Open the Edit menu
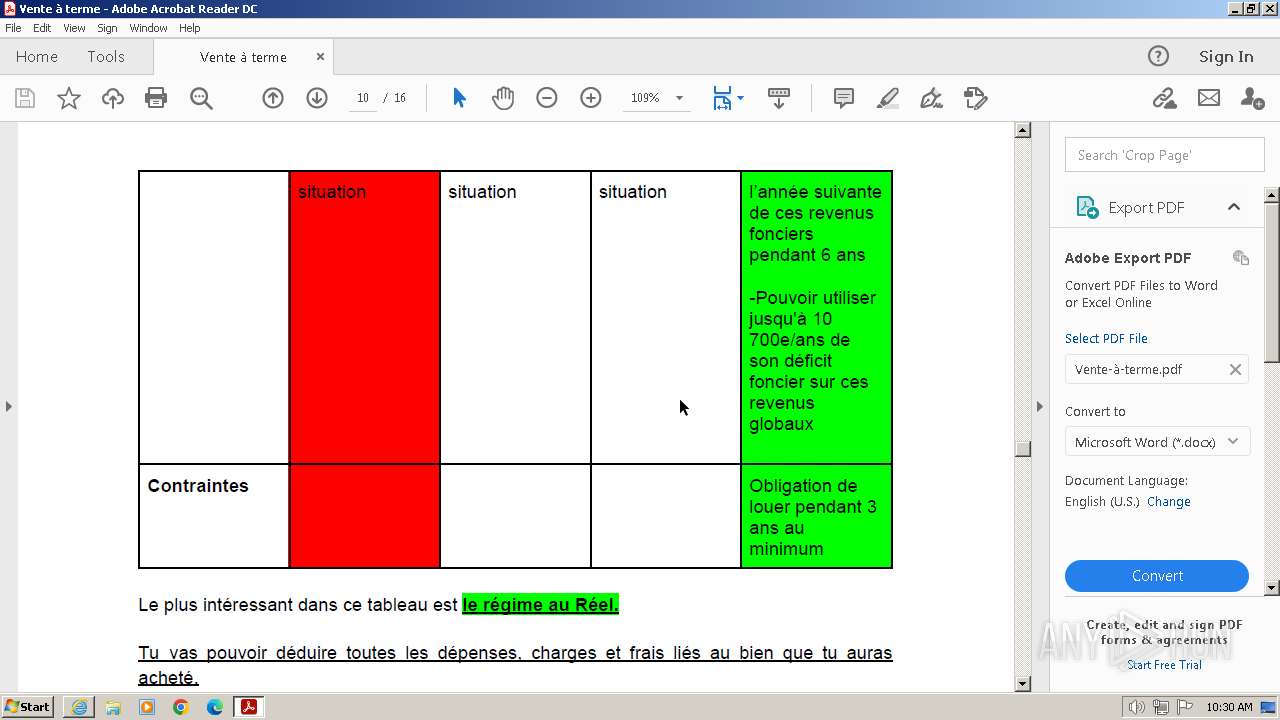 42,28
